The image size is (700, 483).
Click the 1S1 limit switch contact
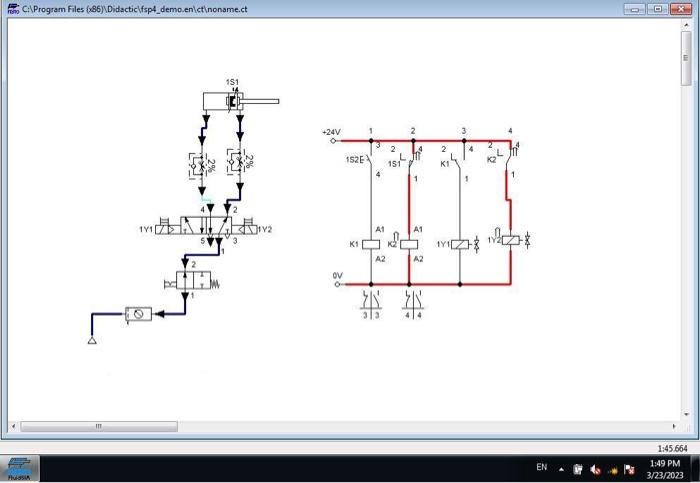[411, 161]
